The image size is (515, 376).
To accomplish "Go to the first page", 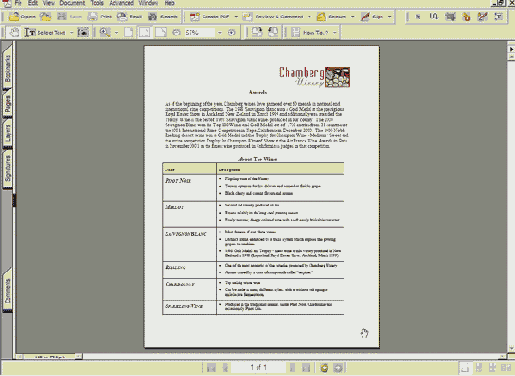I will [x=211, y=368].
